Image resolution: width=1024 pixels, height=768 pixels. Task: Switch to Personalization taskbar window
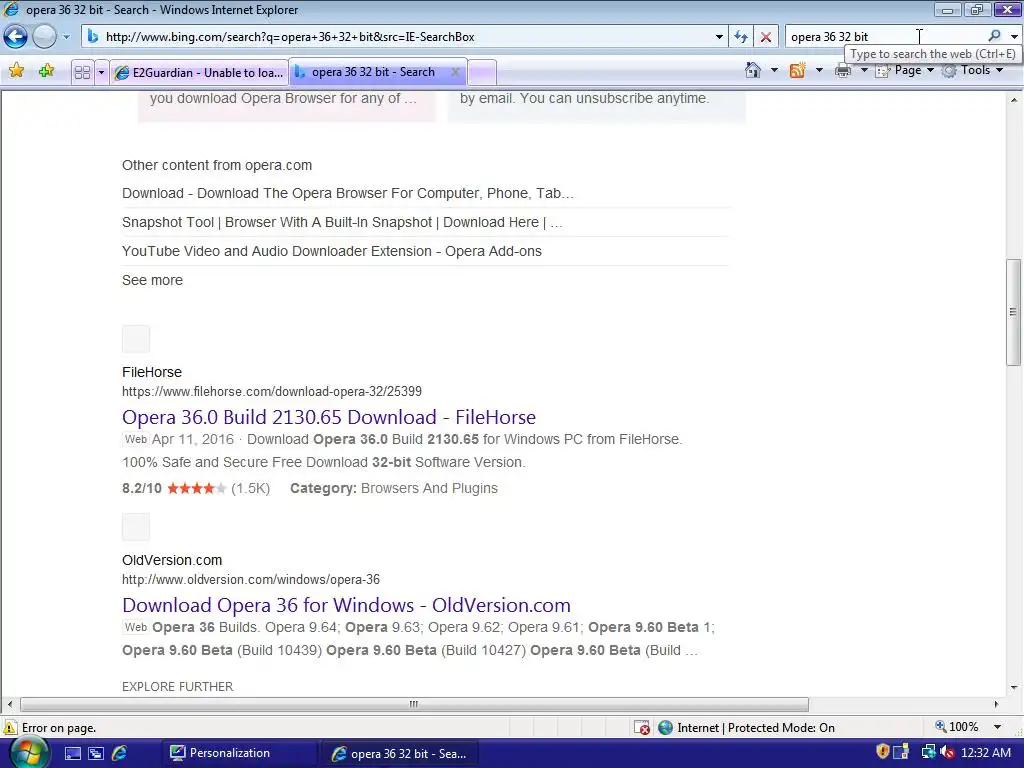click(x=238, y=753)
